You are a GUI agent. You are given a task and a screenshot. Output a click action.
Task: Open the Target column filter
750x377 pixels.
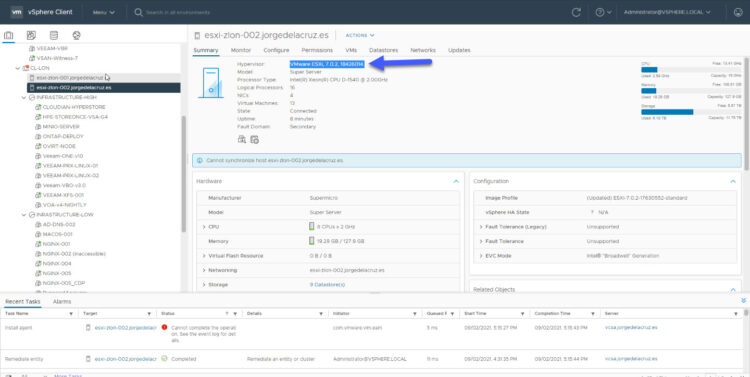149,314
